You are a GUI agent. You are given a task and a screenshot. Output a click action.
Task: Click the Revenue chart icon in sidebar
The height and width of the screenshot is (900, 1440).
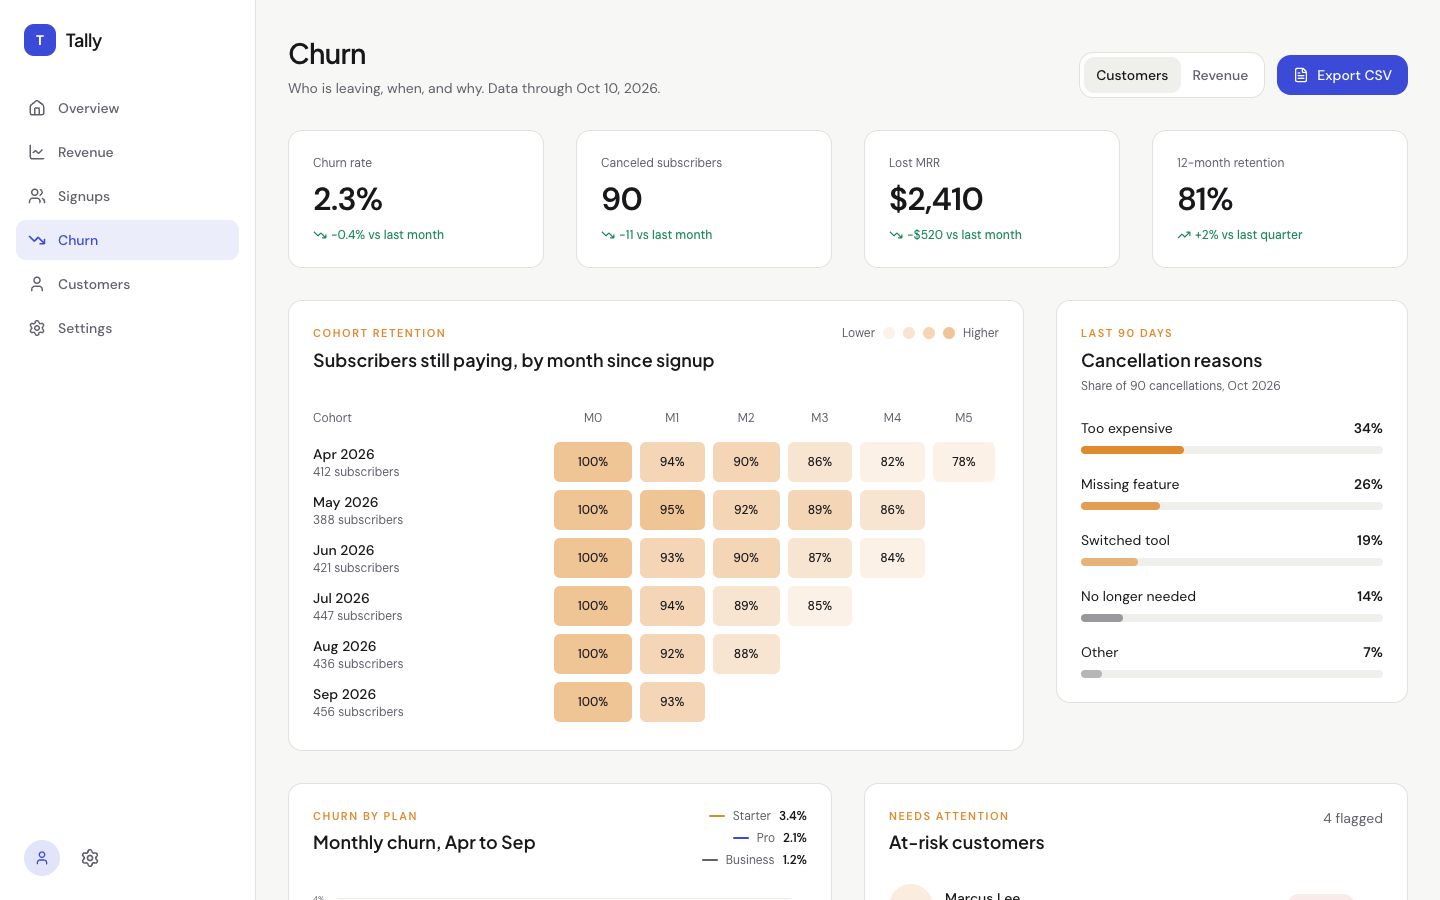point(37,152)
